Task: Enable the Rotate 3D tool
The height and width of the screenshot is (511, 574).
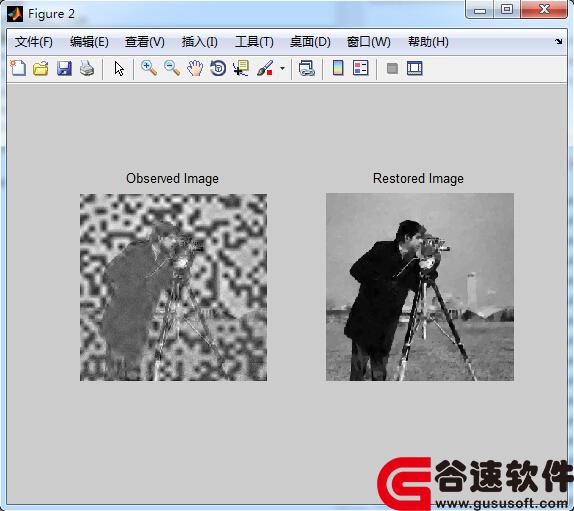Action: [x=218, y=68]
